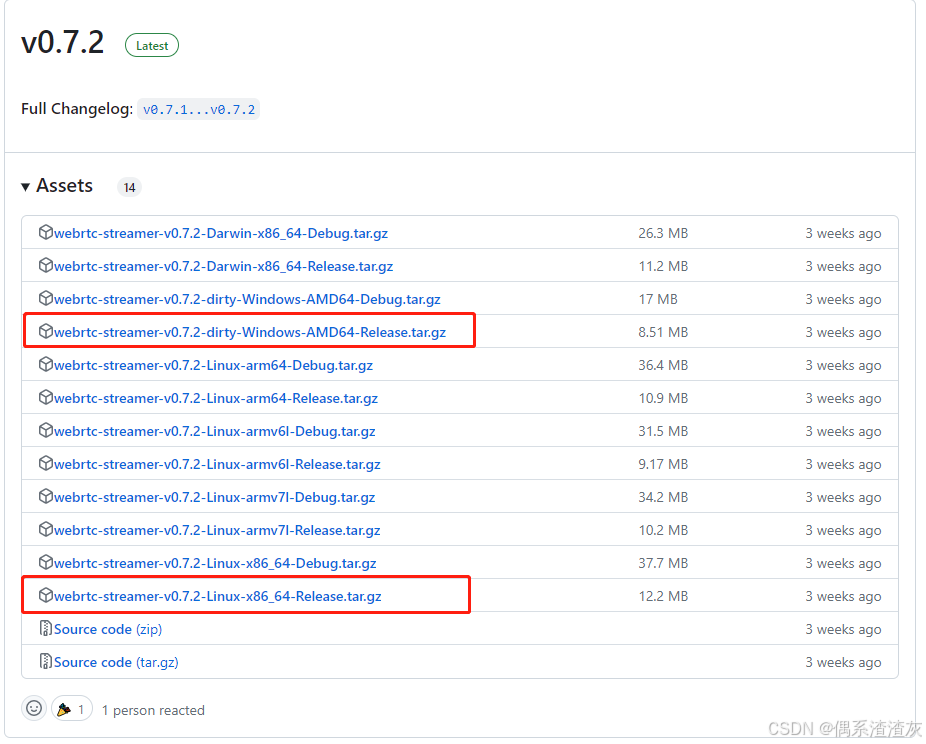Viewport: 926px width, 744px height.
Task: Click the 'Full Changelog:' label
Action: tap(77, 109)
